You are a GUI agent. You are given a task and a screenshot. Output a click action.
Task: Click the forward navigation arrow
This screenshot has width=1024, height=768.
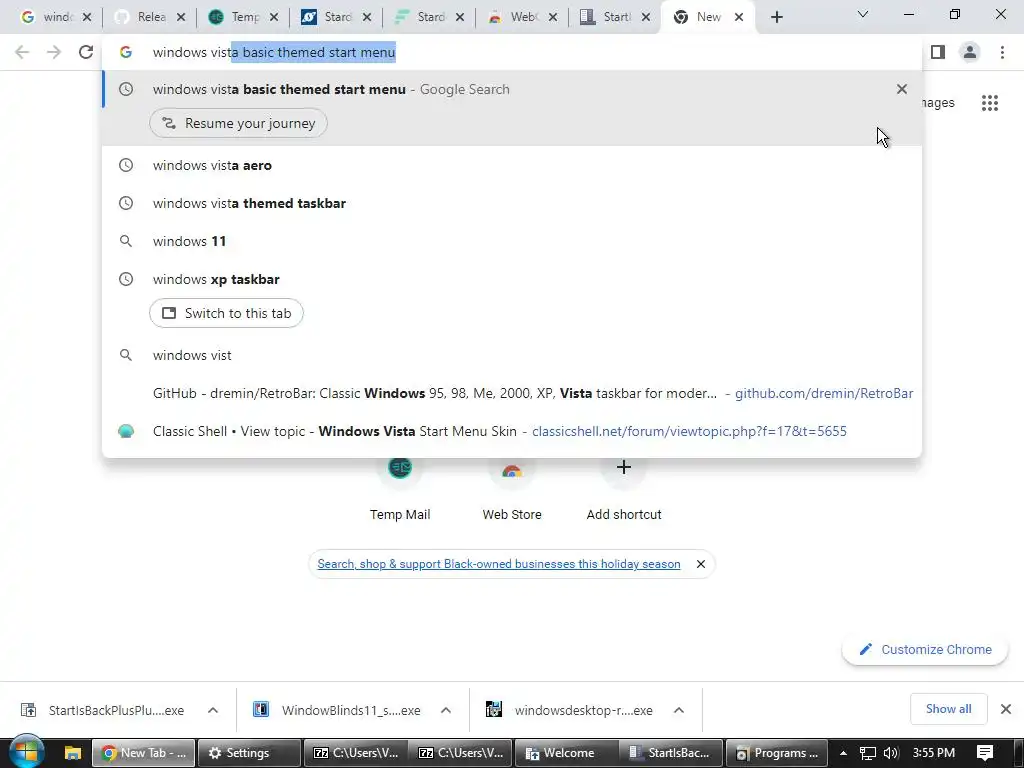coord(54,52)
